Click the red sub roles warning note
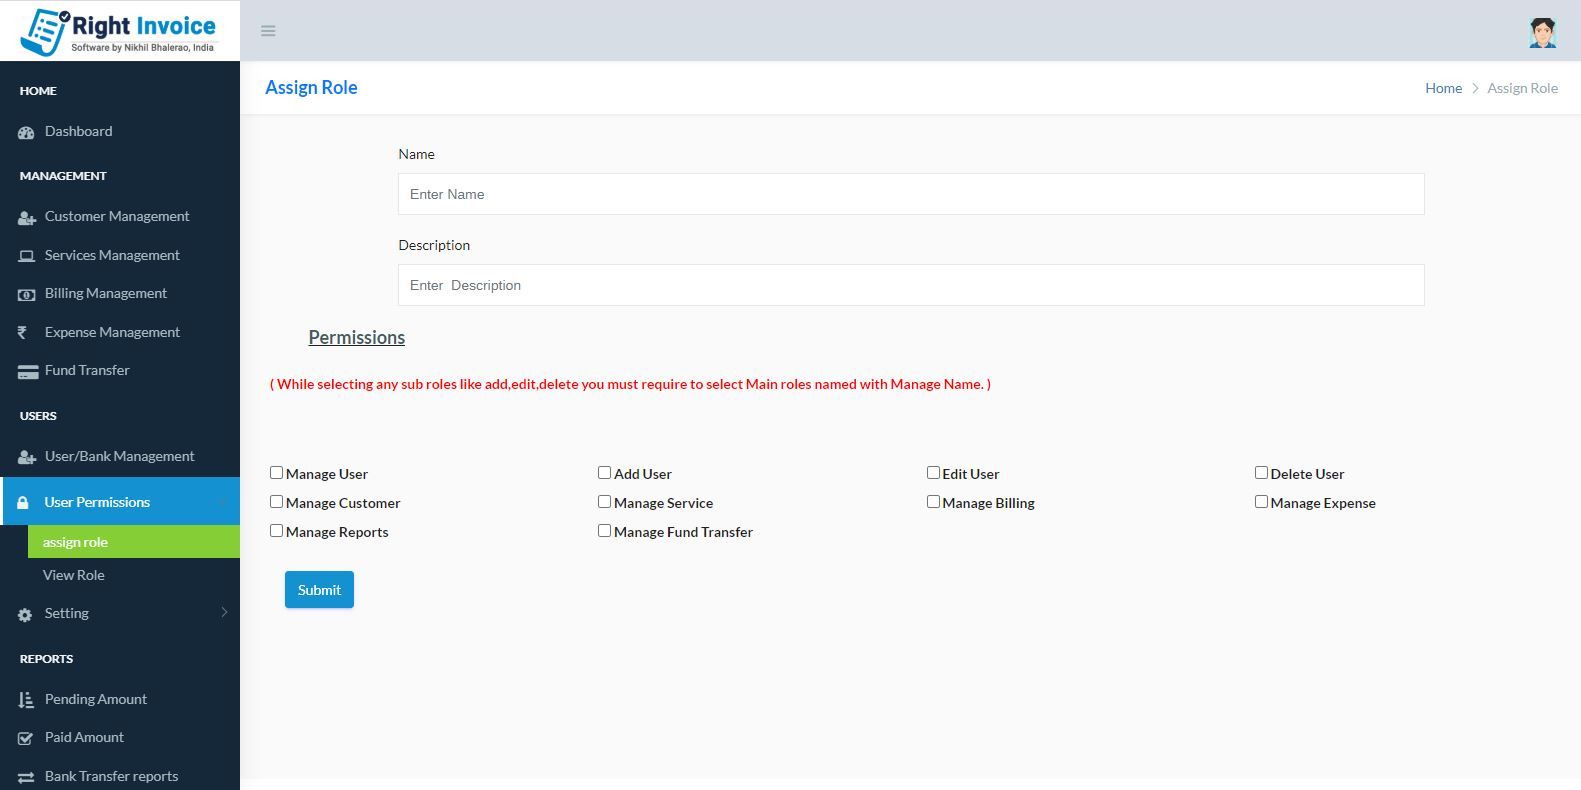This screenshot has height=790, width=1581. coord(630,384)
